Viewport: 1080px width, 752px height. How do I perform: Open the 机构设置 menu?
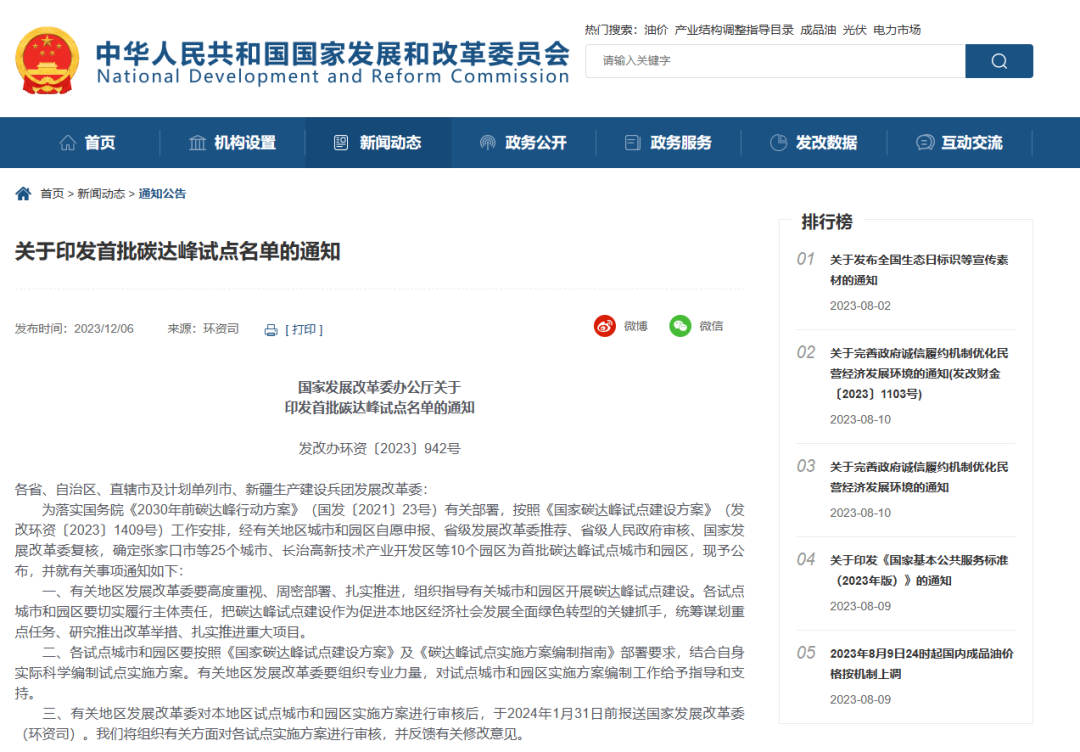(x=232, y=143)
